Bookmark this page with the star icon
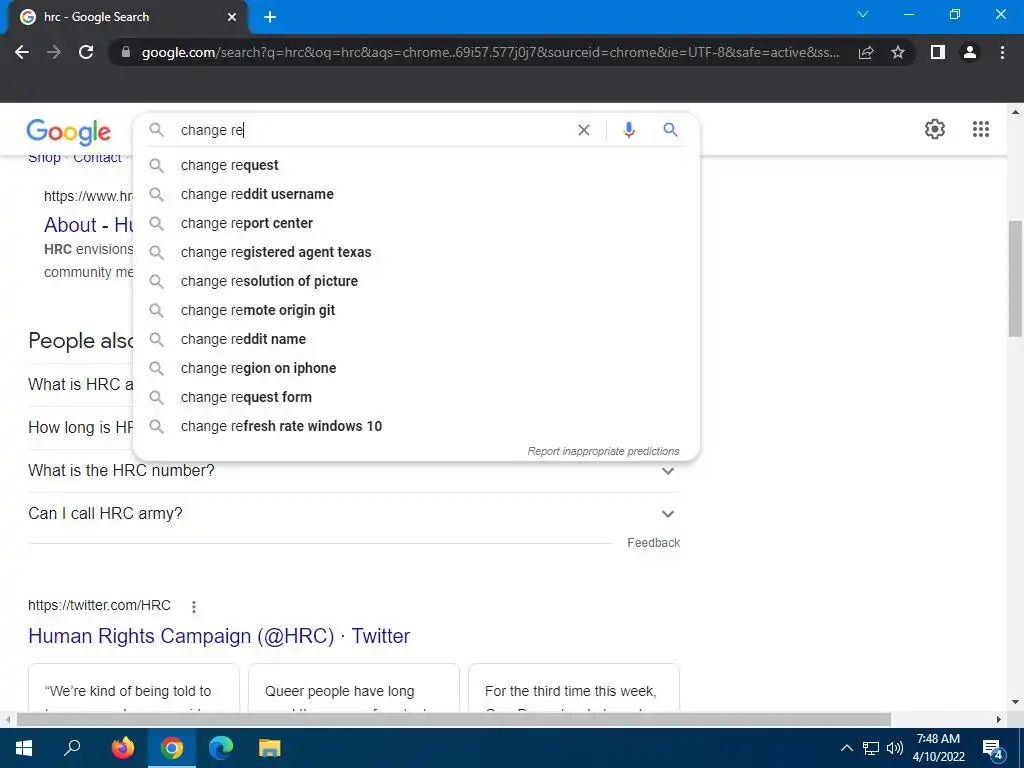 tap(898, 52)
